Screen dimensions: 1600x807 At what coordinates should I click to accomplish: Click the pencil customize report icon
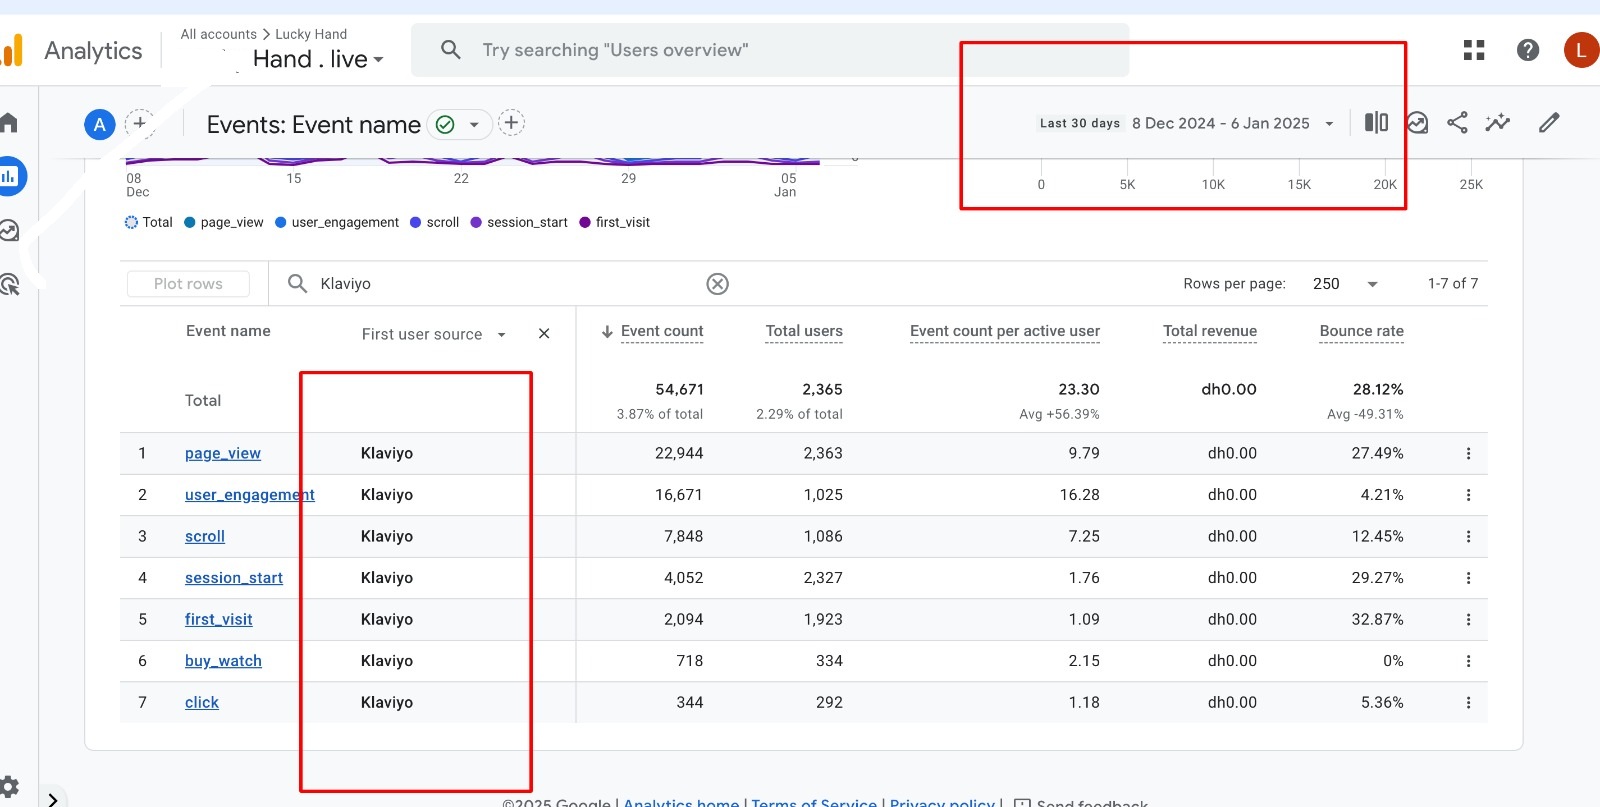(1548, 123)
